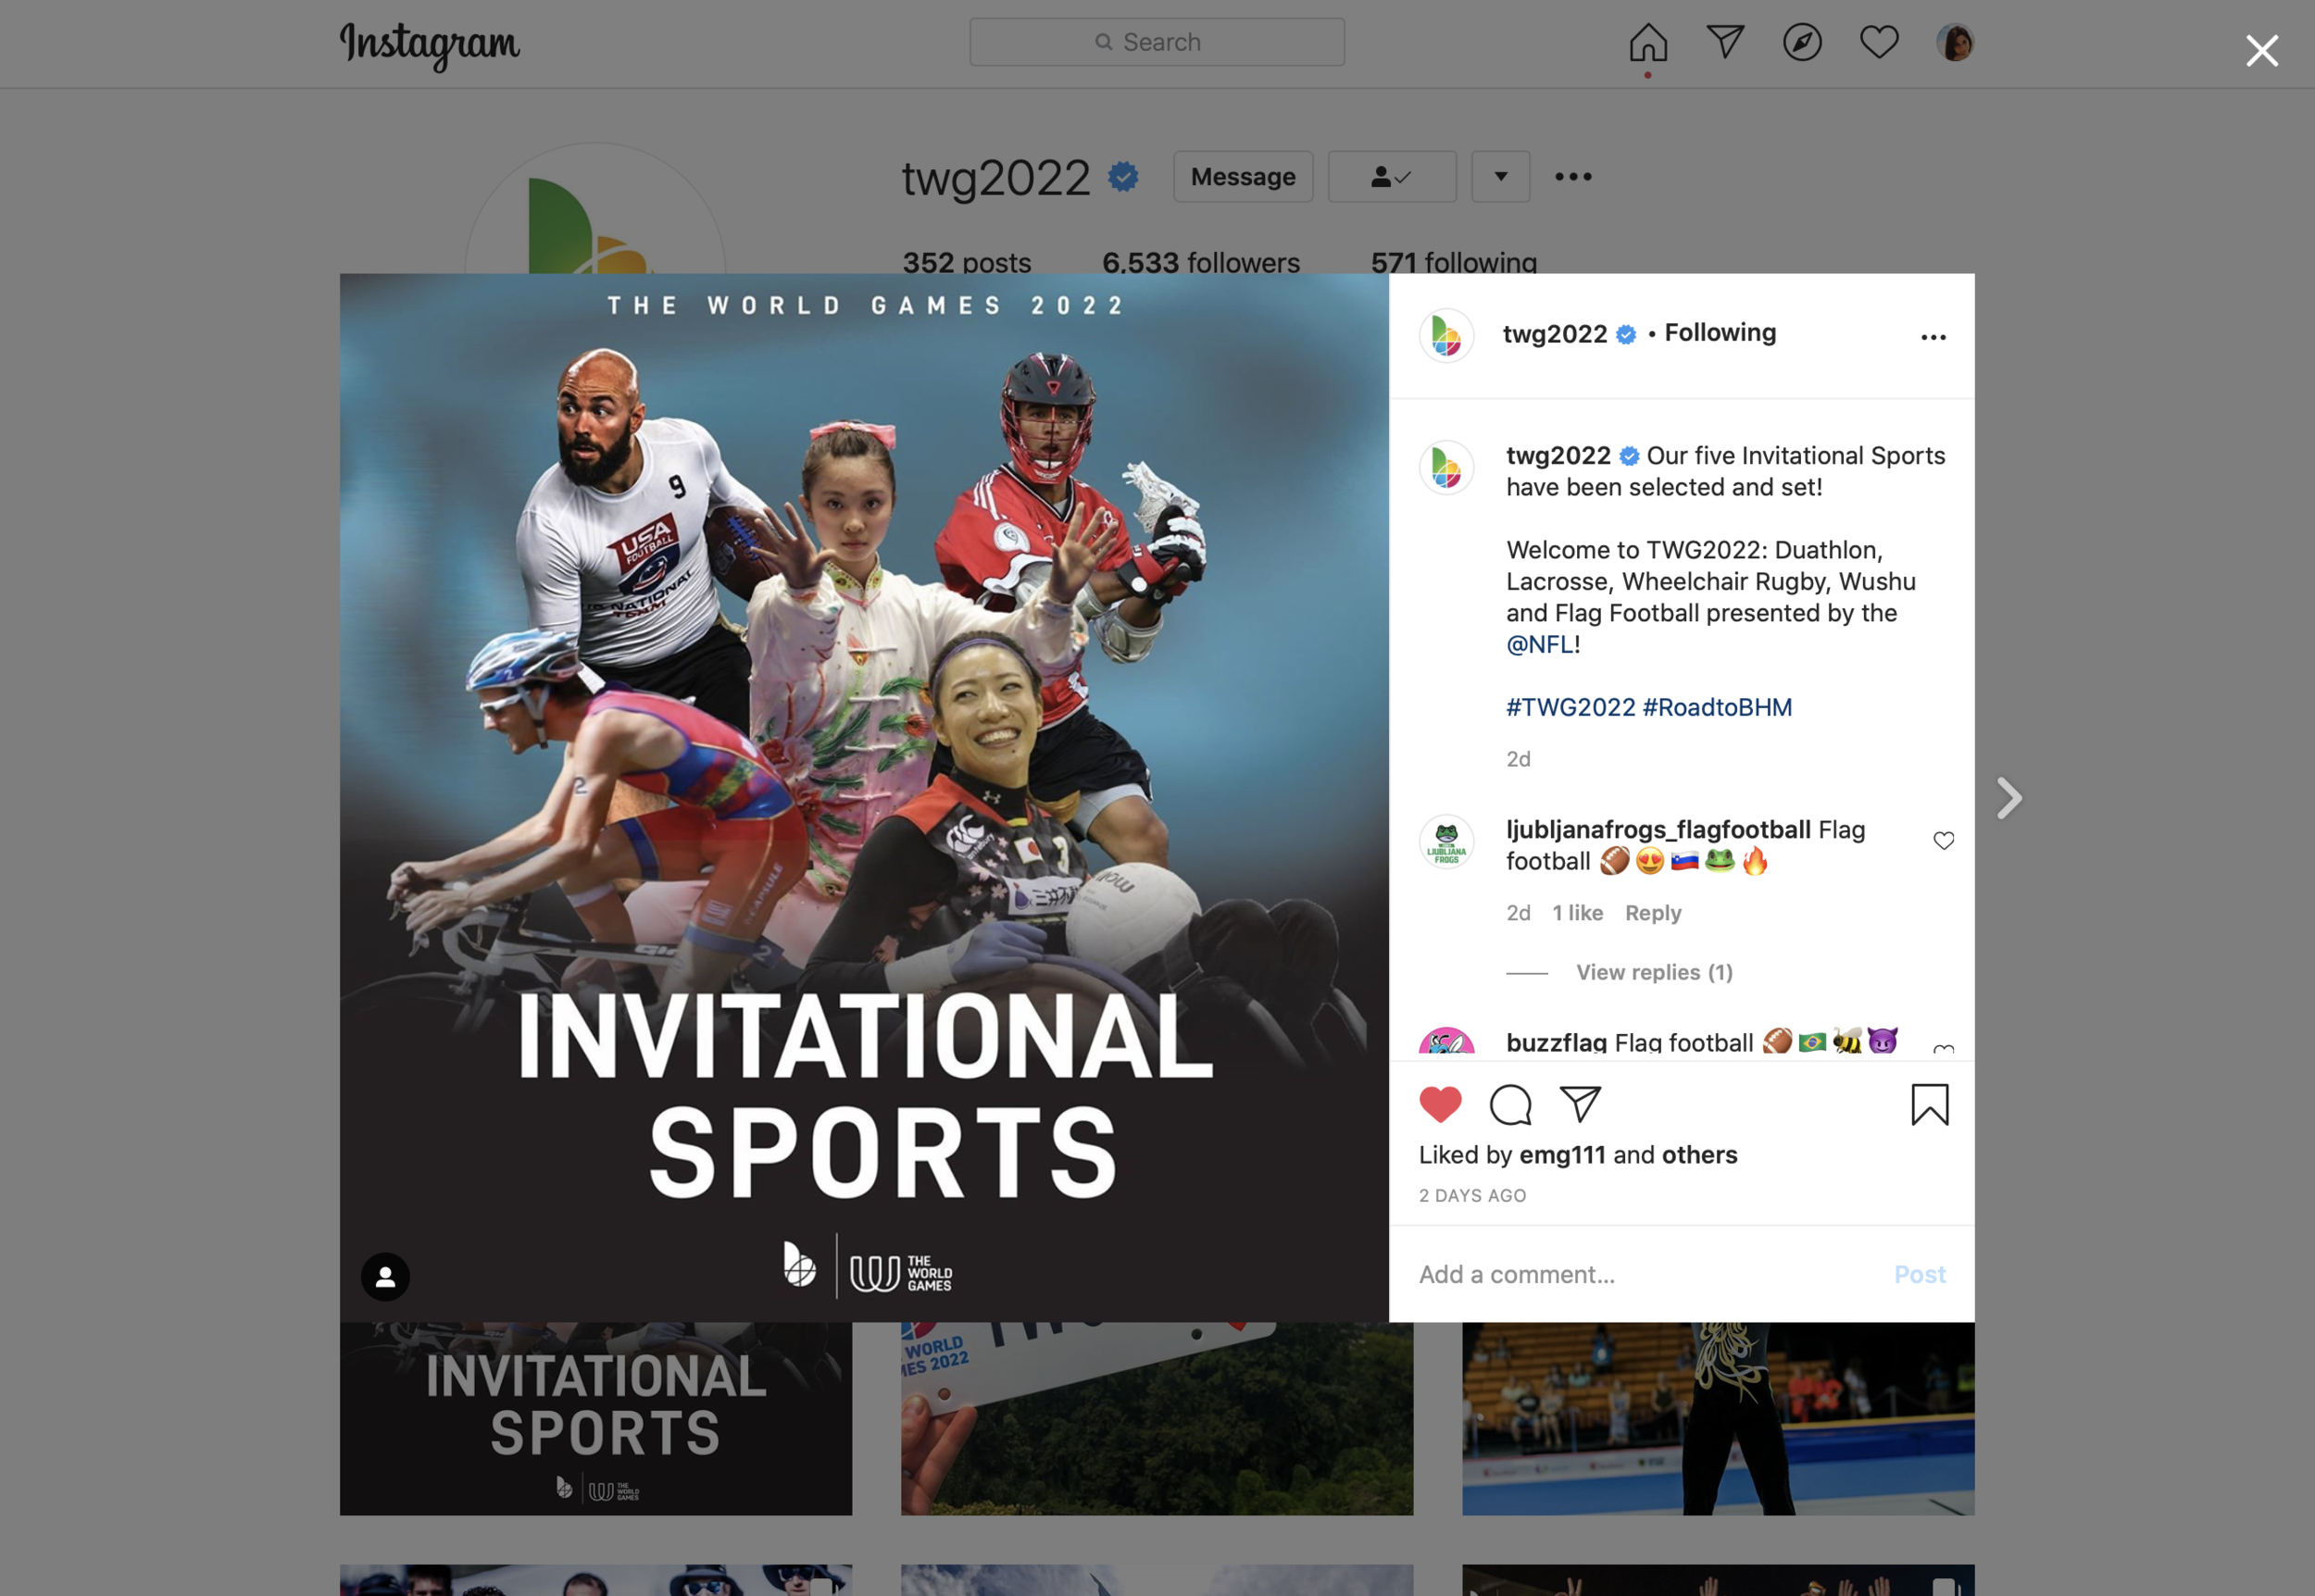Viewport: 2315px width, 1596px height.
Task: Click the Home icon in top navigation
Action: pos(1647,42)
